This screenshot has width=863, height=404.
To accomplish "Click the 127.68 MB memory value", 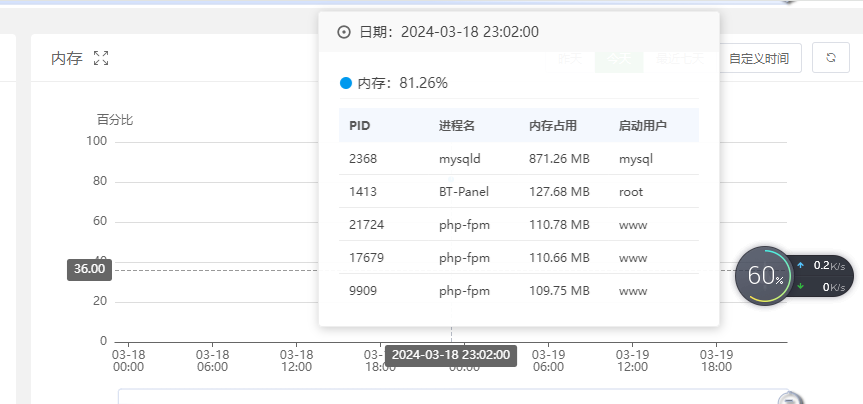I will click(559, 192).
